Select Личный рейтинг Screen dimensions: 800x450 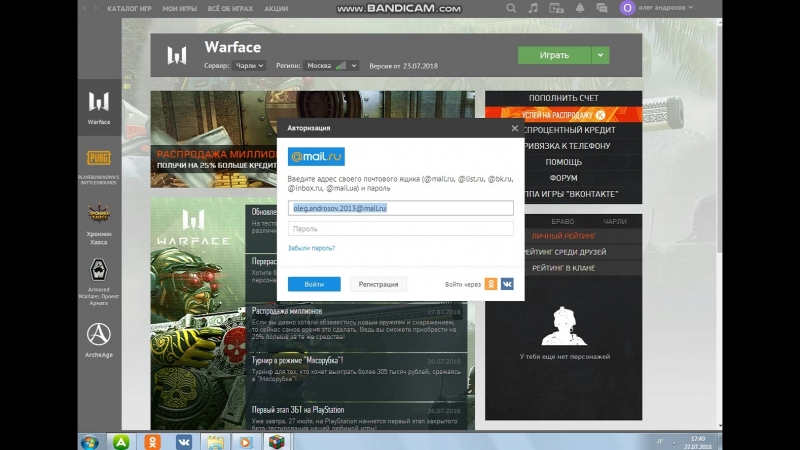[x=563, y=236]
